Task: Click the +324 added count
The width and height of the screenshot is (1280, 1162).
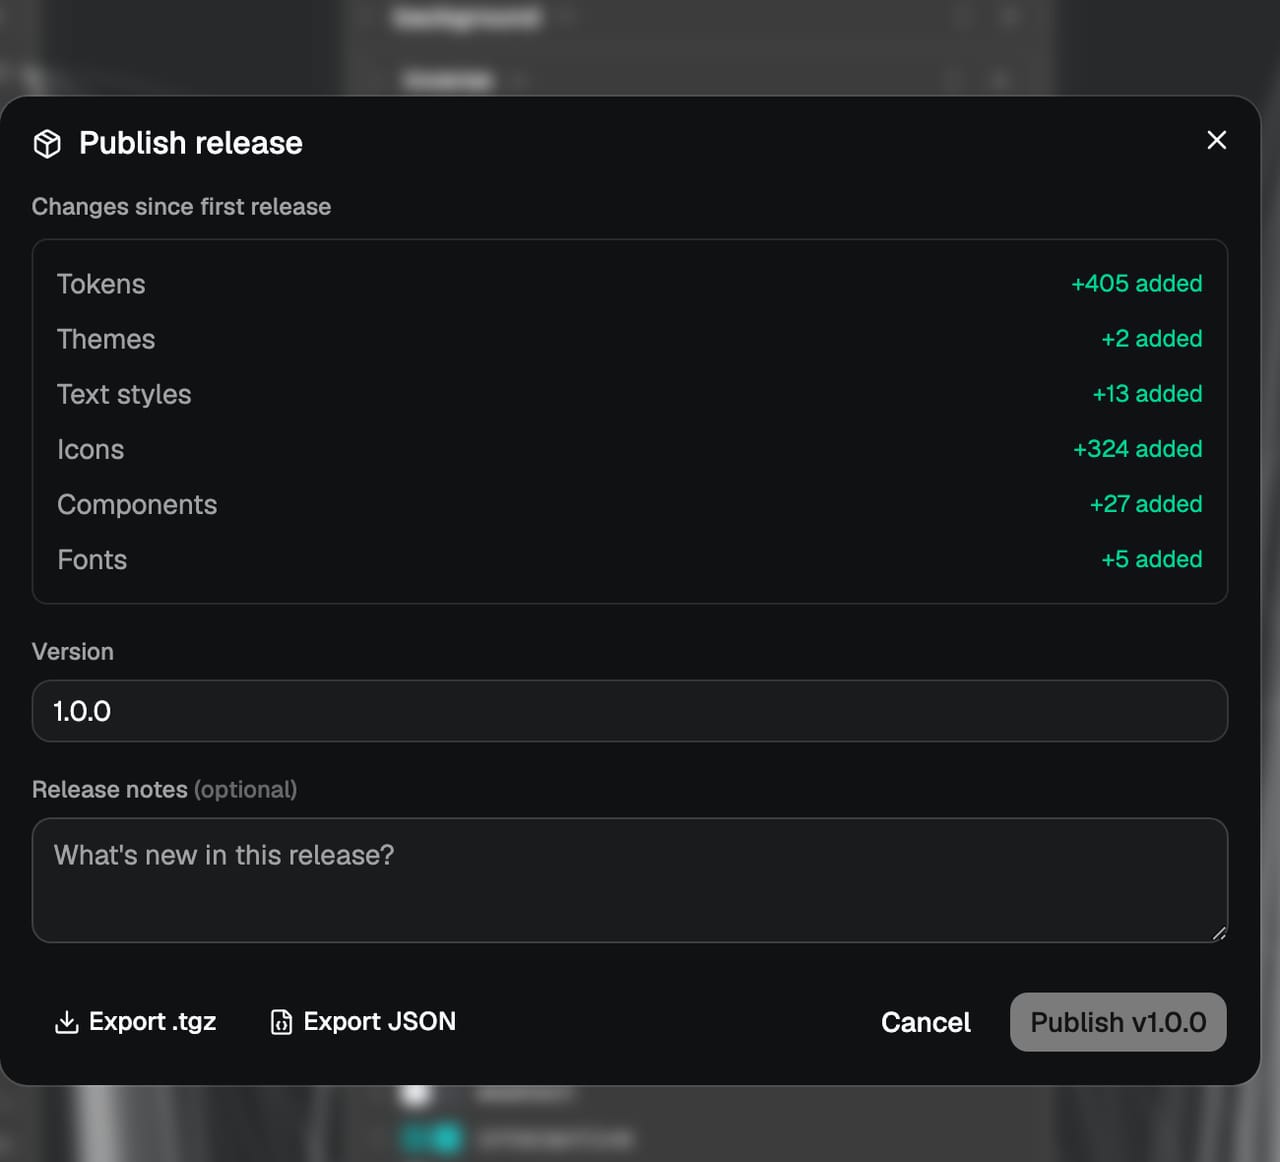Action: (1138, 449)
